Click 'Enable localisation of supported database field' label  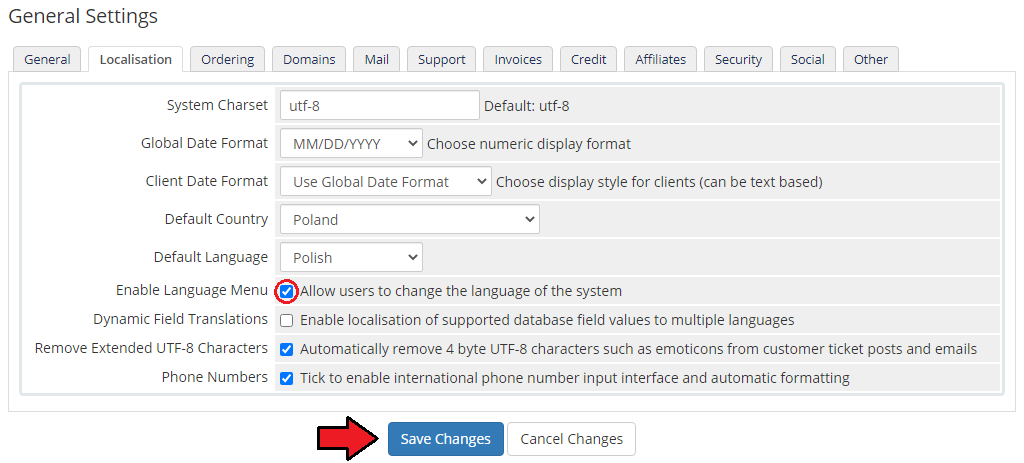coord(547,320)
